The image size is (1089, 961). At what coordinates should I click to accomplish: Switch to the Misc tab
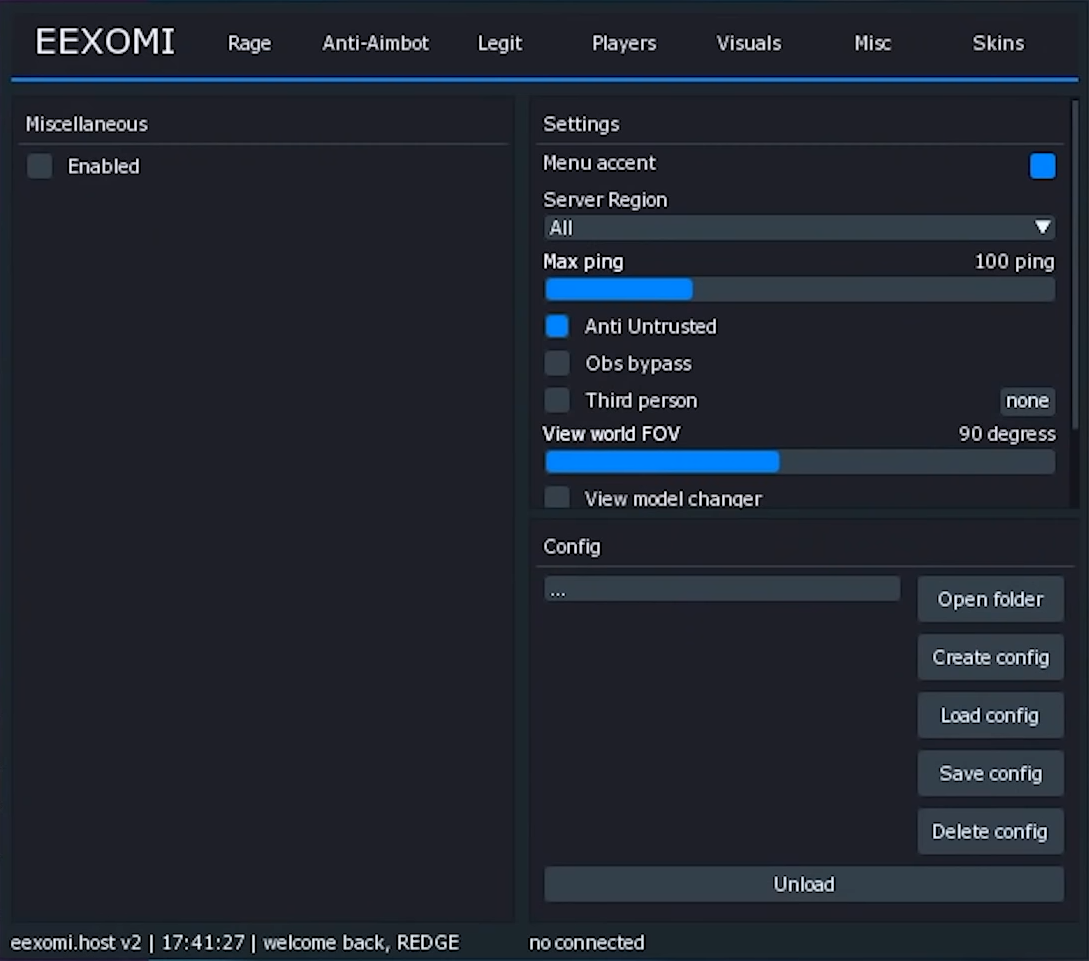pyautogui.click(x=872, y=43)
